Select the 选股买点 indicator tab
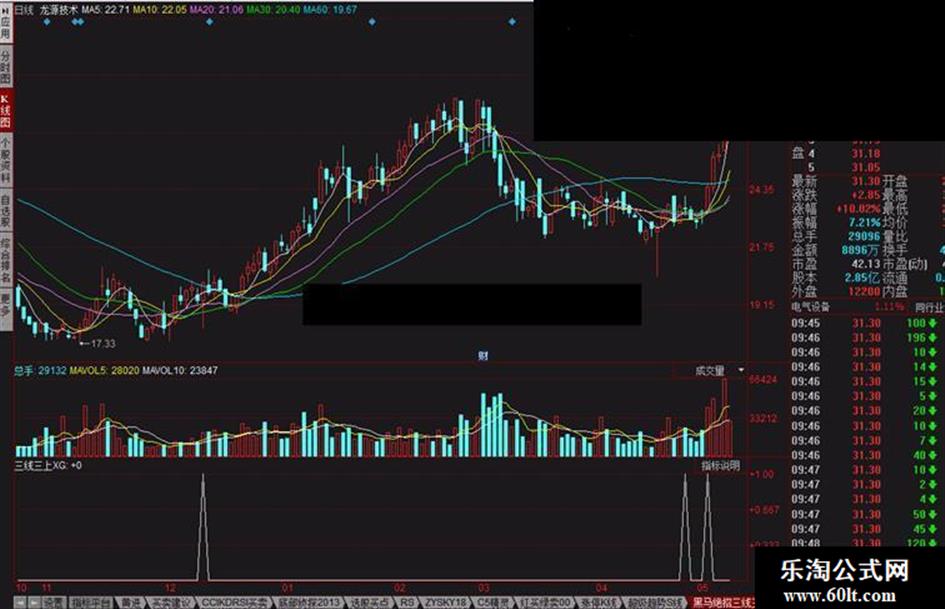The height and width of the screenshot is (609, 945). click(x=371, y=602)
